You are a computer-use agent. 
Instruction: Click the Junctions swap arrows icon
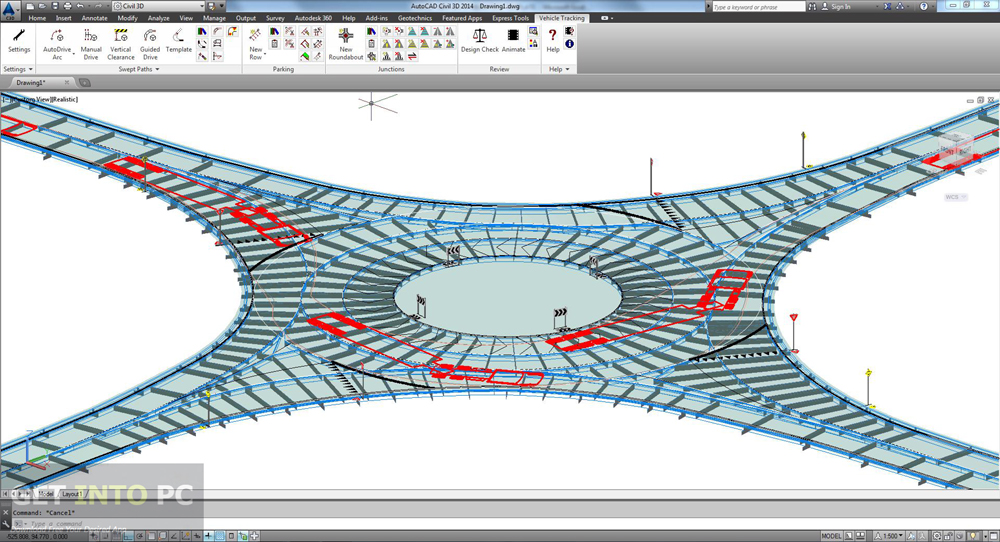tap(412, 57)
